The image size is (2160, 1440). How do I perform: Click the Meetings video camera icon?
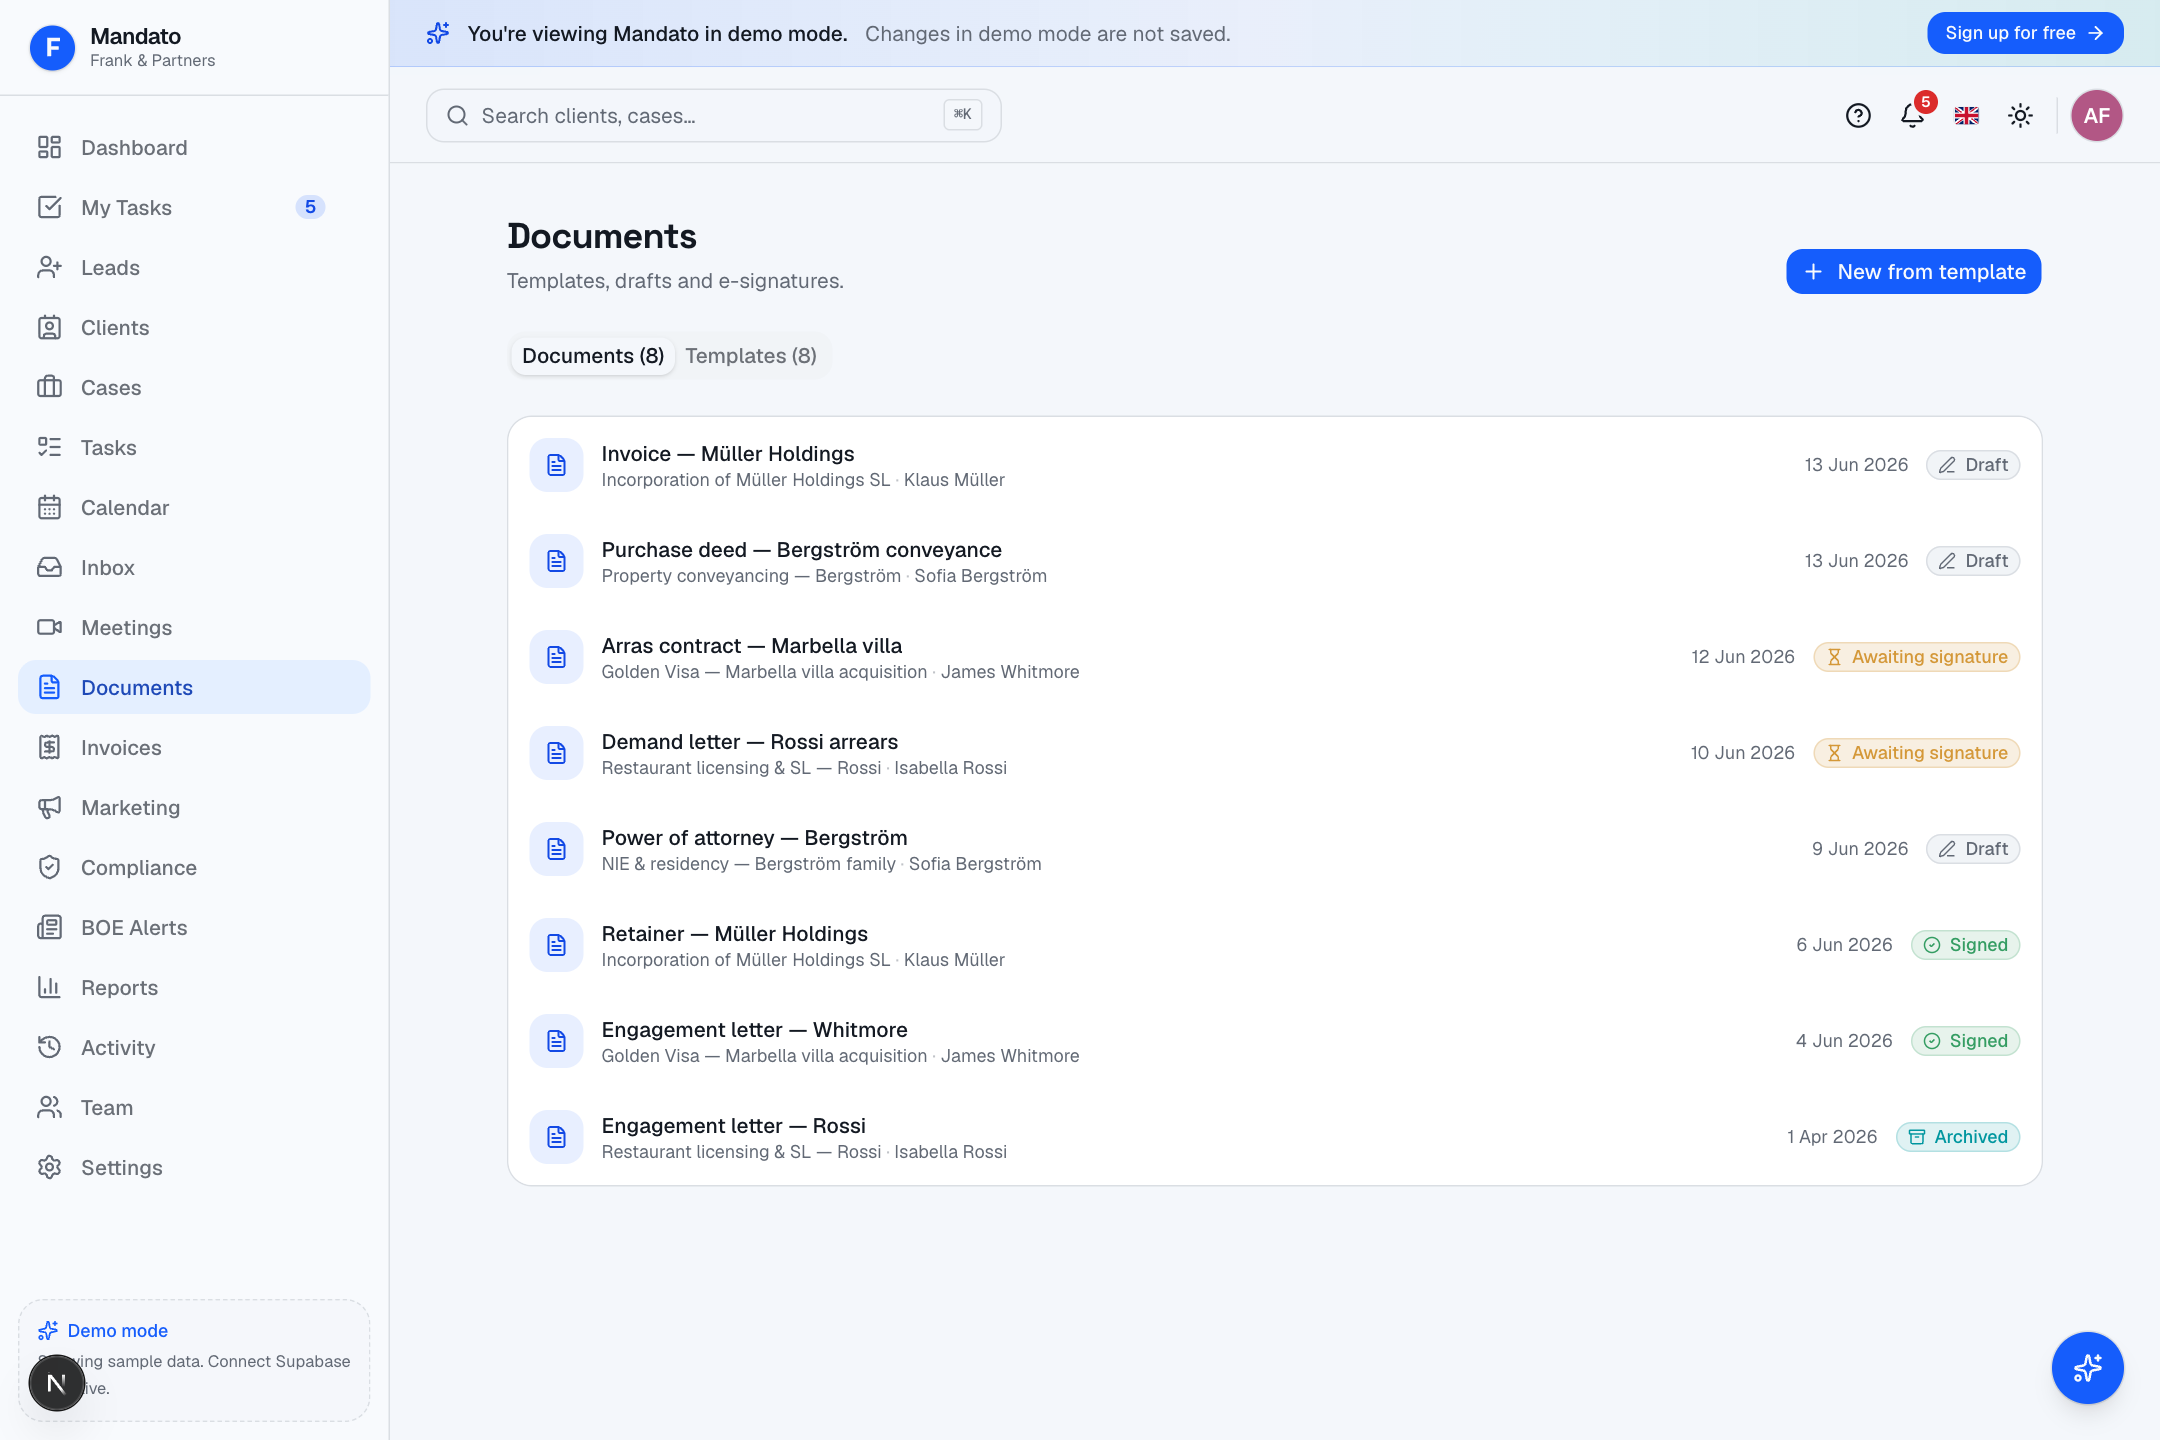pyautogui.click(x=49, y=628)
